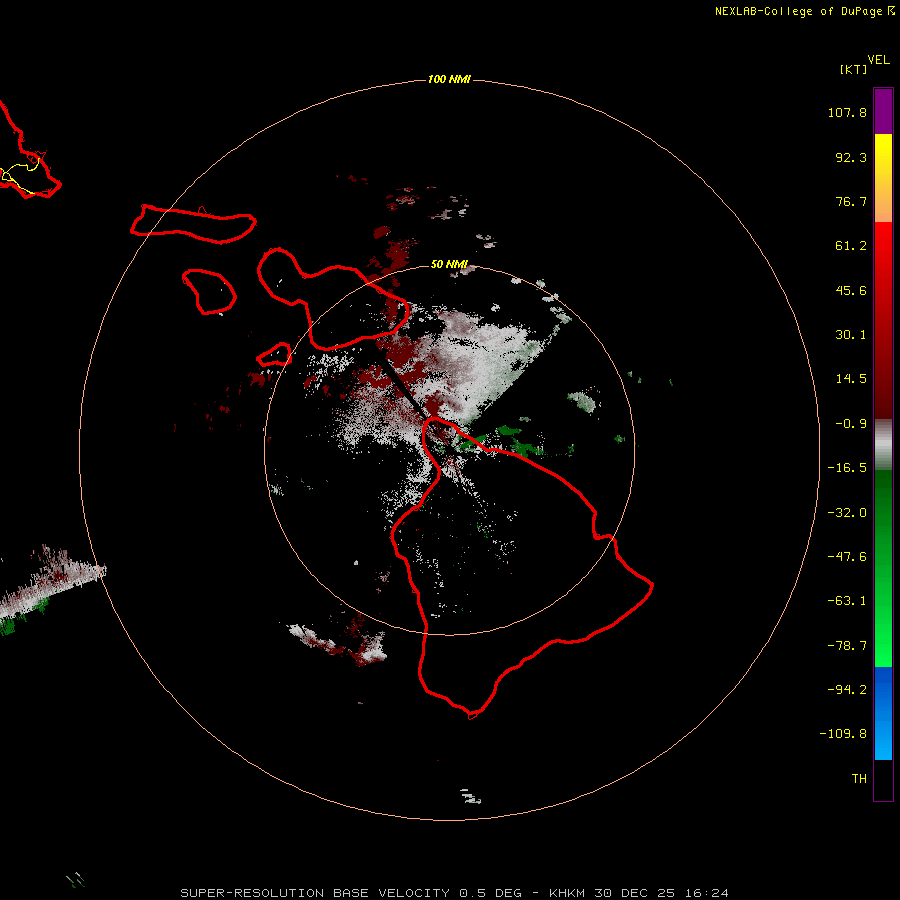
Task: Click the -47.6 scale value
Action: click(847, 557)
